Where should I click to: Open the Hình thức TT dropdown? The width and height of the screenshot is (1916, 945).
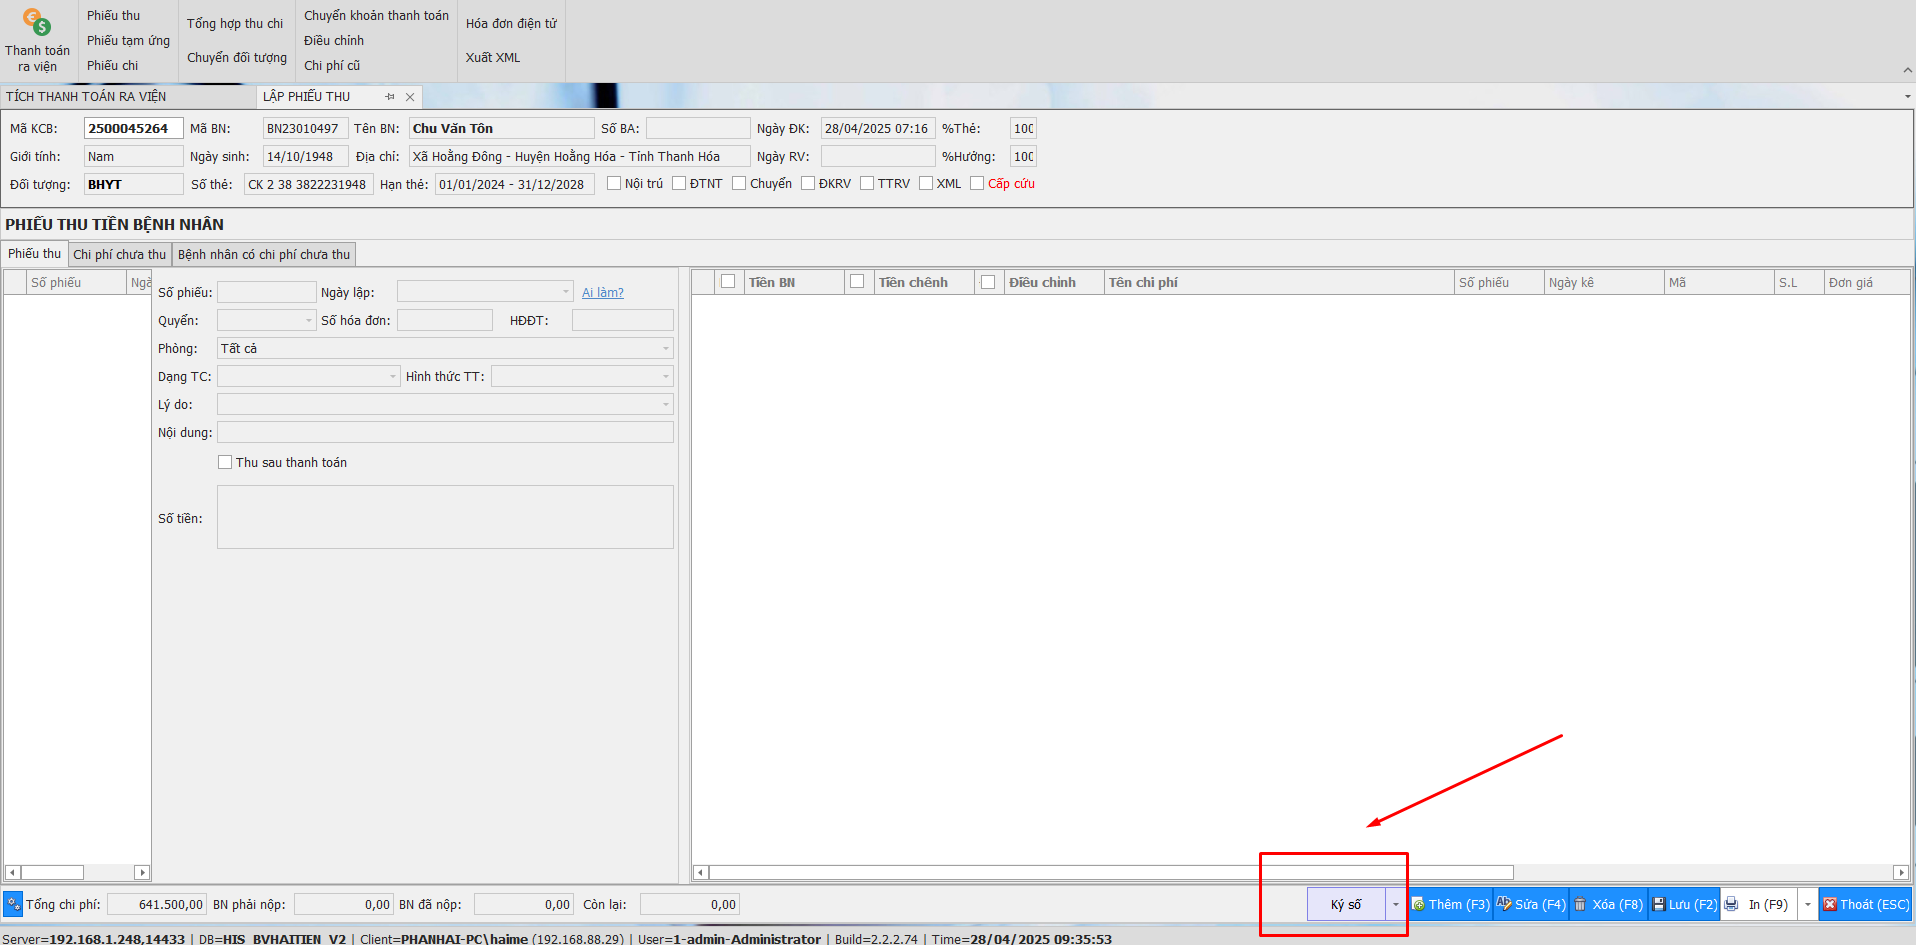tap(666, 377)
